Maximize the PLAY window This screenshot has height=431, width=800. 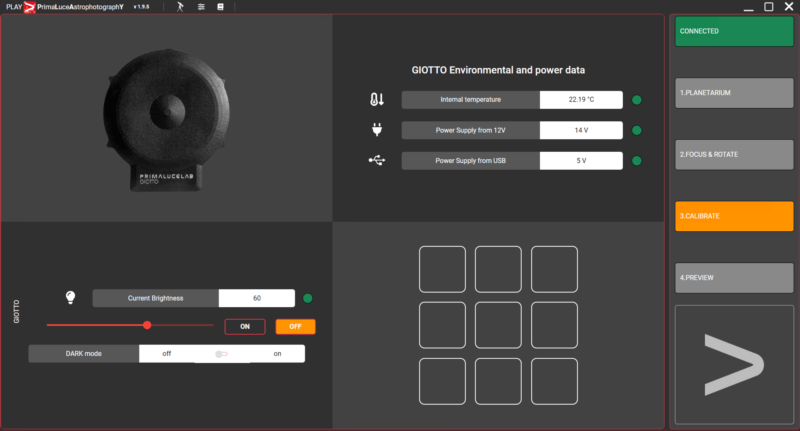(x=768, y=7)
